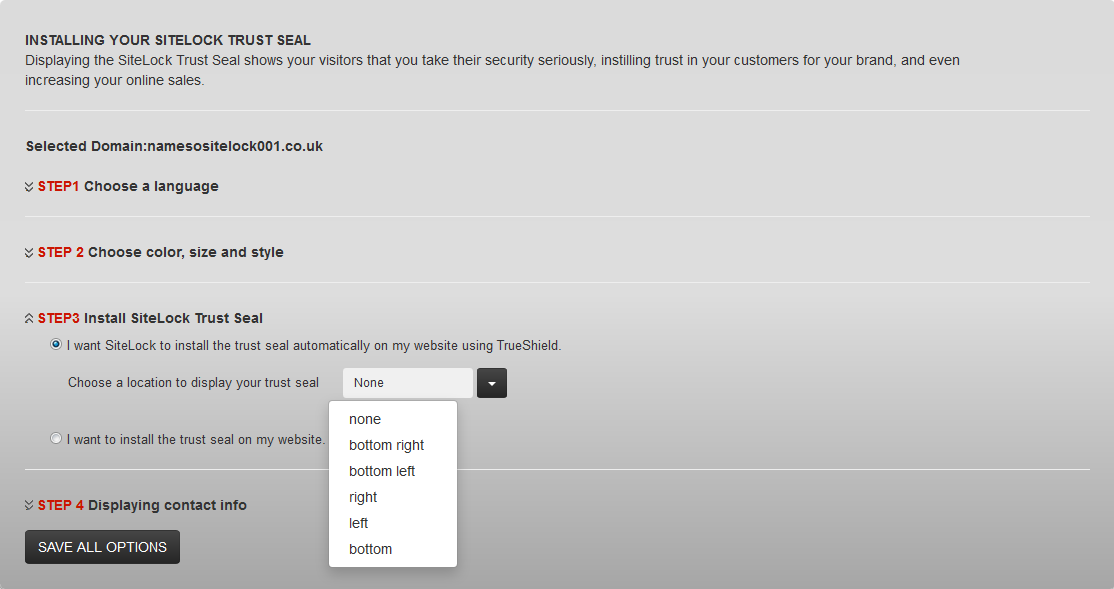1114x589 pixels.
Task: Click the dark dropdown arrow button
Action: [x=492, y=383]
